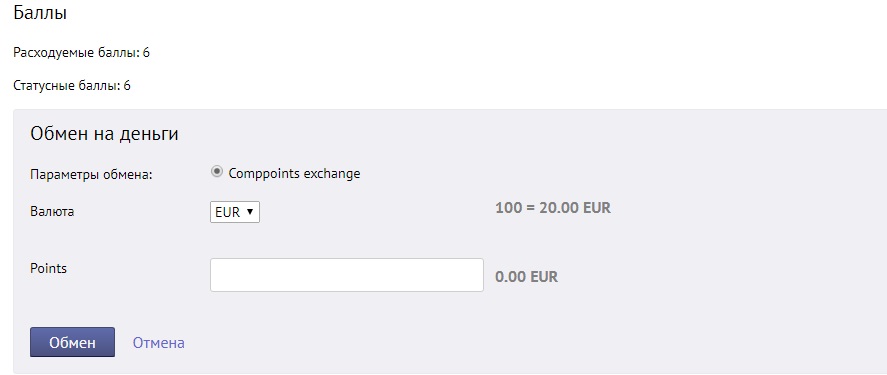Click the Comppoints exchange option label

tap(294, 174)
